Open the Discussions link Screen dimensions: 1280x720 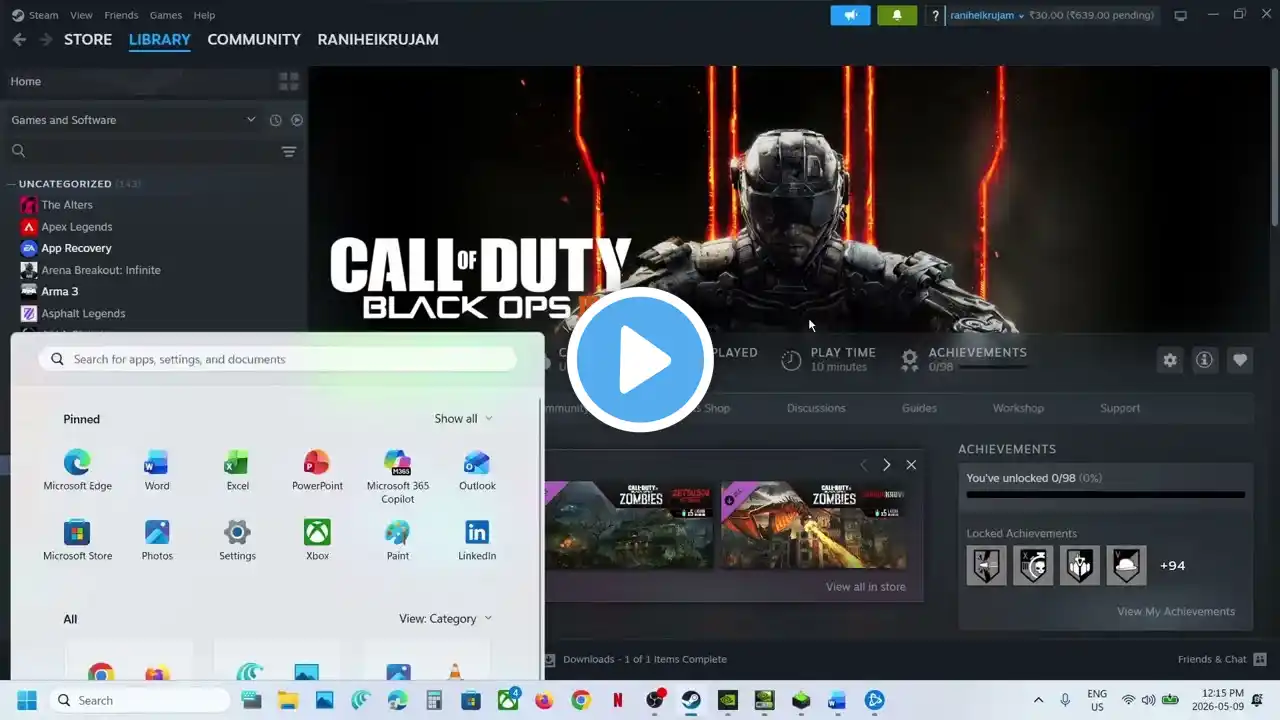(x=816, y=408)
